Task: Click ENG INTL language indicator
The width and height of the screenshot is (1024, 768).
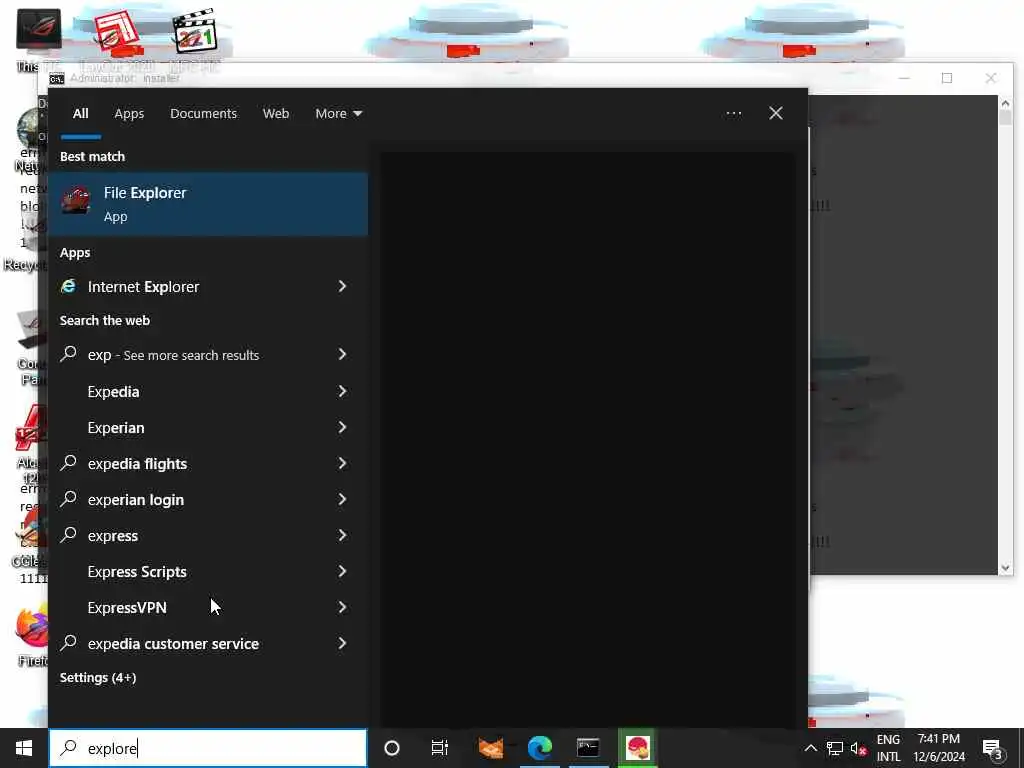Action: [x=888, y=748]
